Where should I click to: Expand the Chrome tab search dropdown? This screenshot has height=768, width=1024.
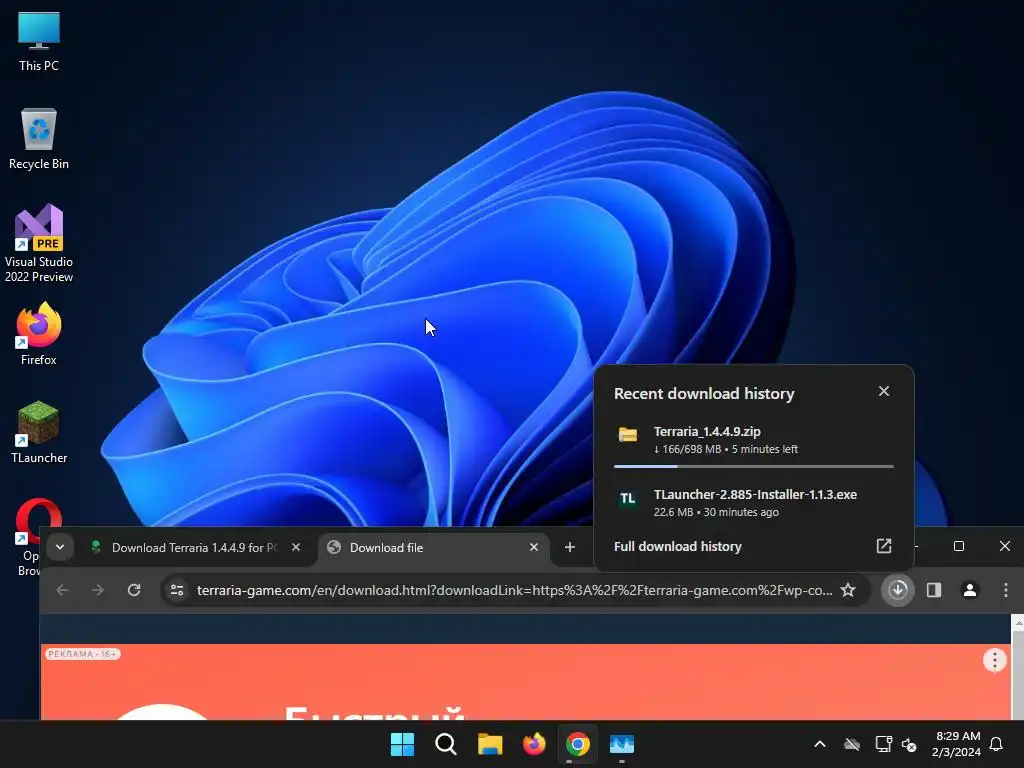(x=60, y=547)
